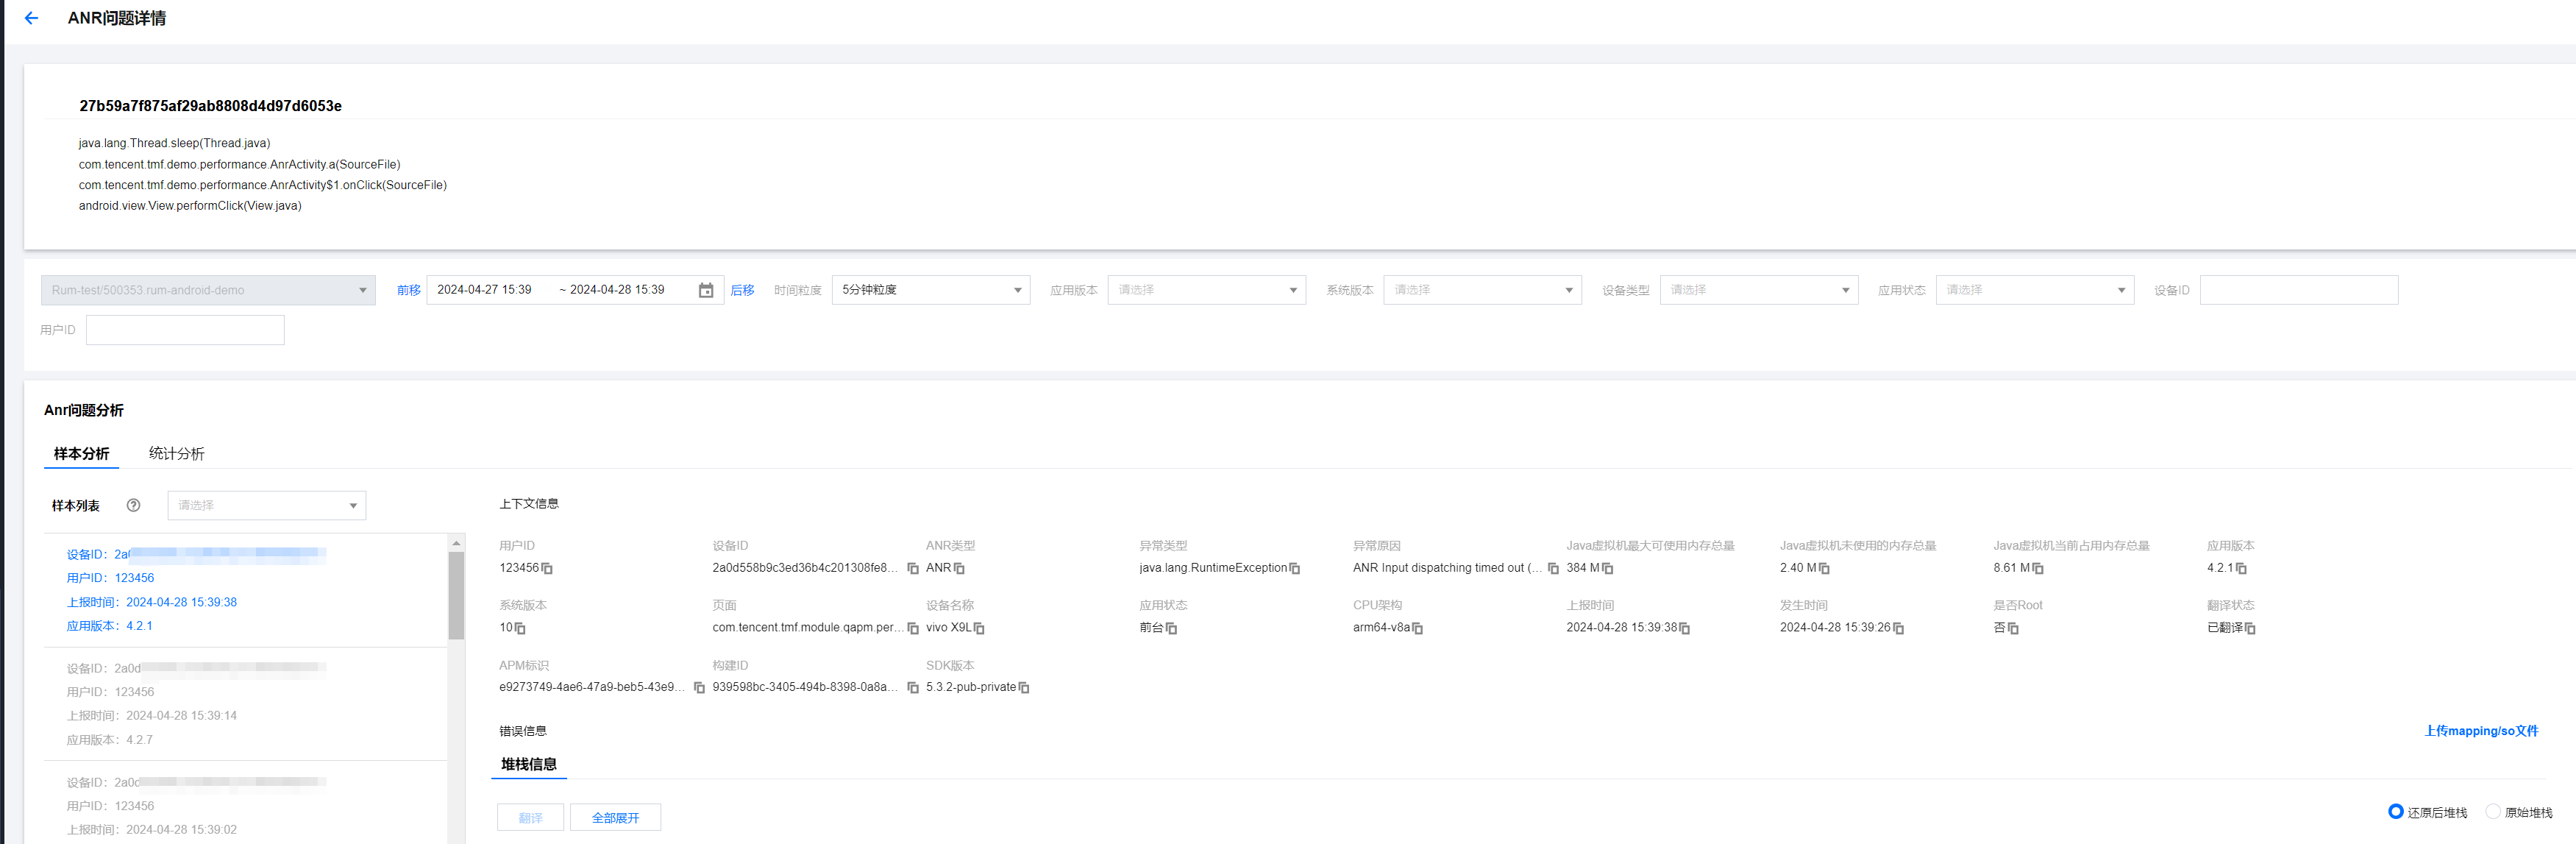Copy the 384 M max memory value

click(x=1607, y=568)
